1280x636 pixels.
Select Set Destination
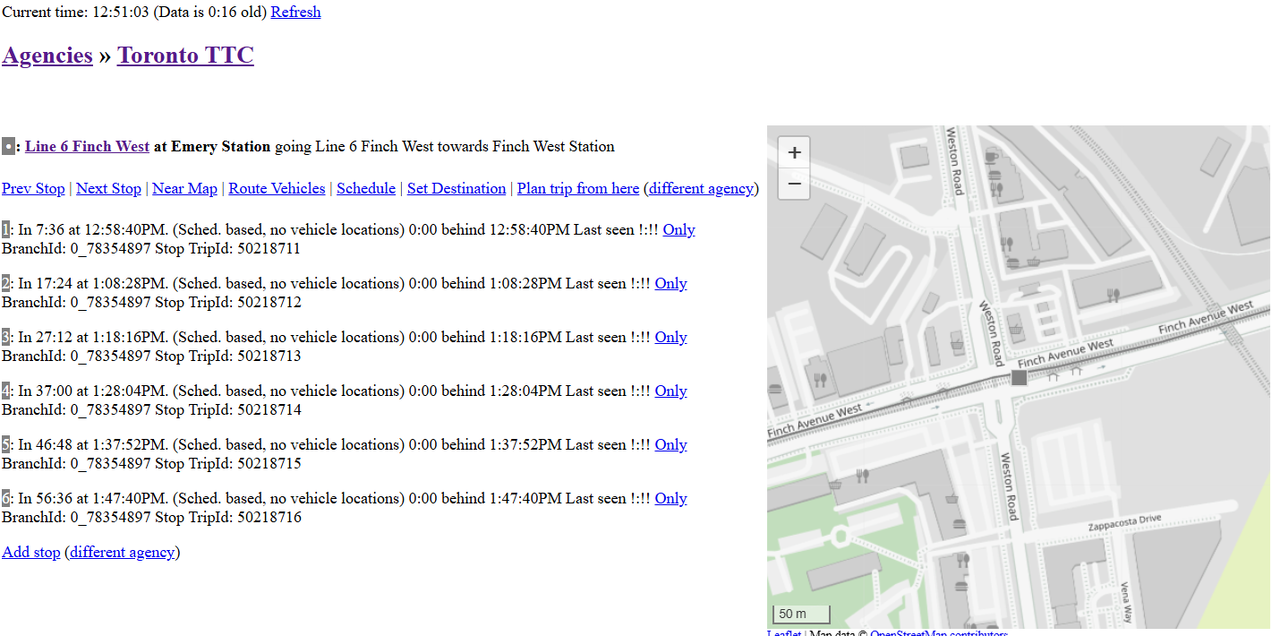pos(456,189)
